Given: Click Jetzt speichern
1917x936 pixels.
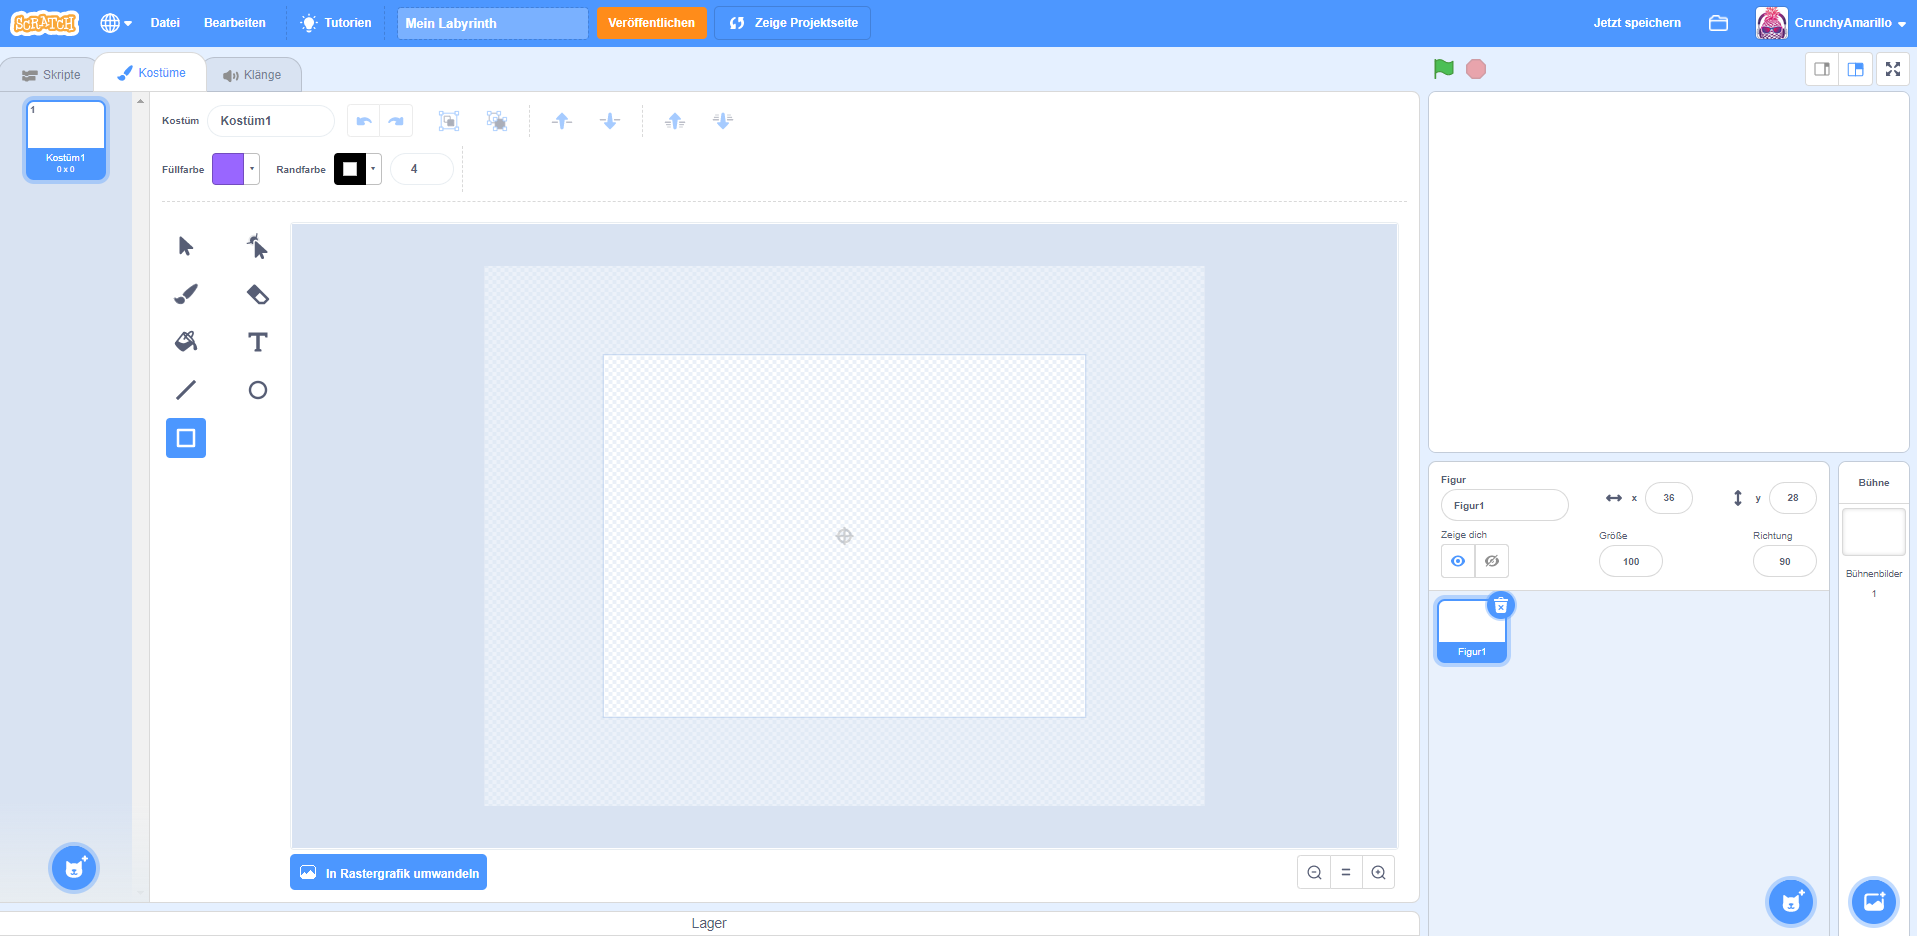Looking at the screenshot, I should click(x=1637, y=23).
